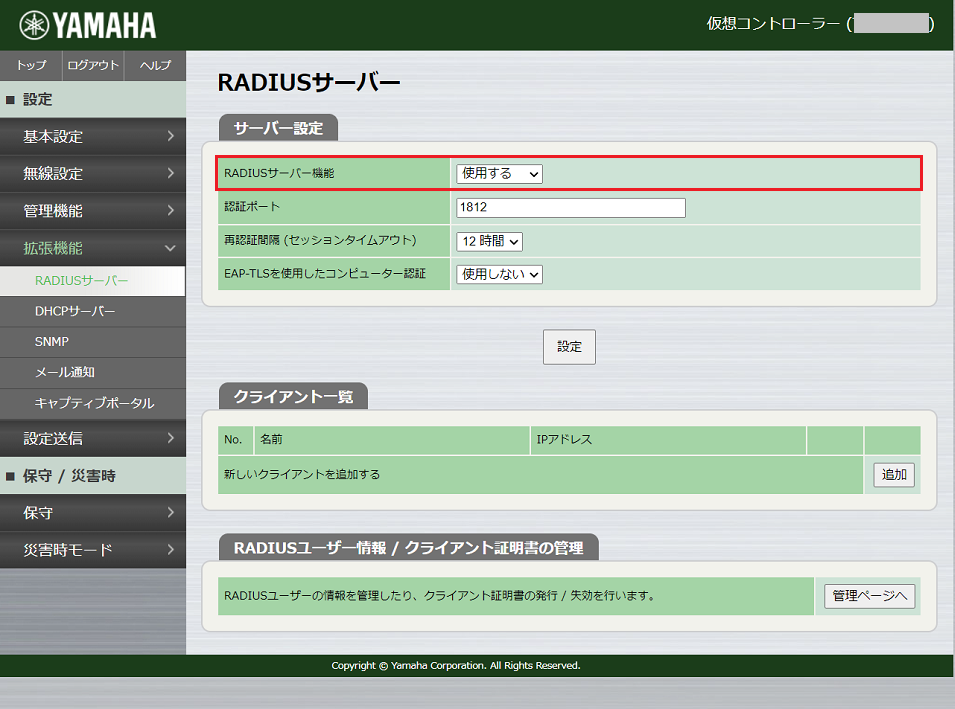Click the ログアウト button
The width and height of the screenshot is (955, 709).
[x=92, y=65]
